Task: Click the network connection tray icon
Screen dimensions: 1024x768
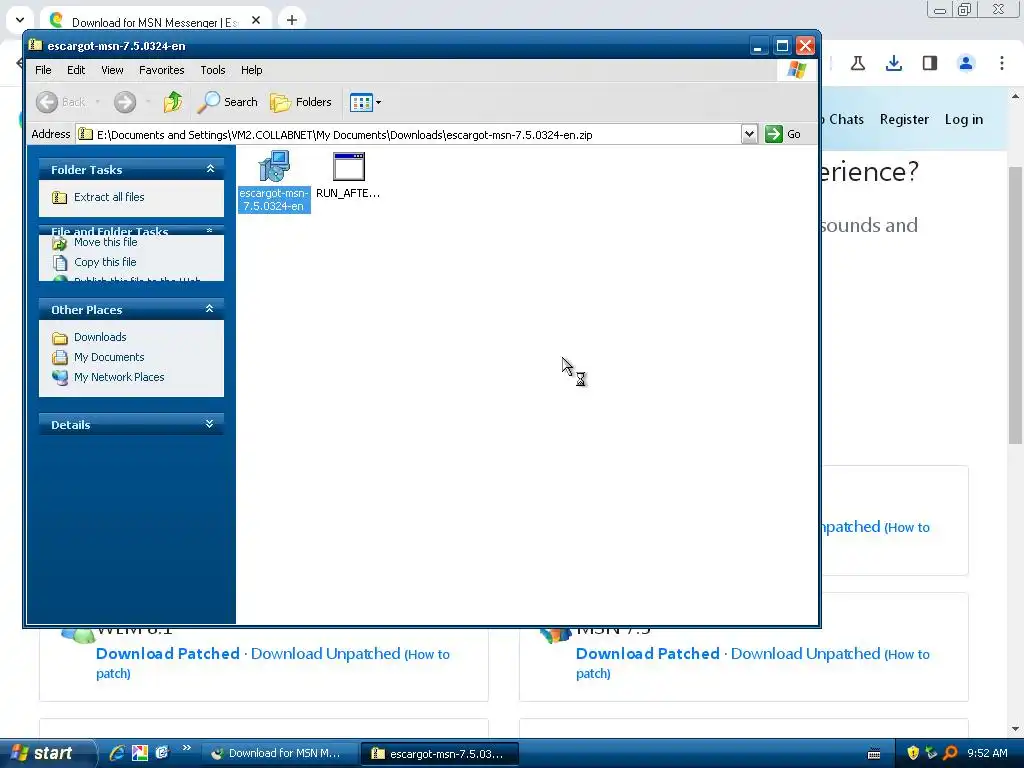Action: pyautogui.click(x=931, y=753)
